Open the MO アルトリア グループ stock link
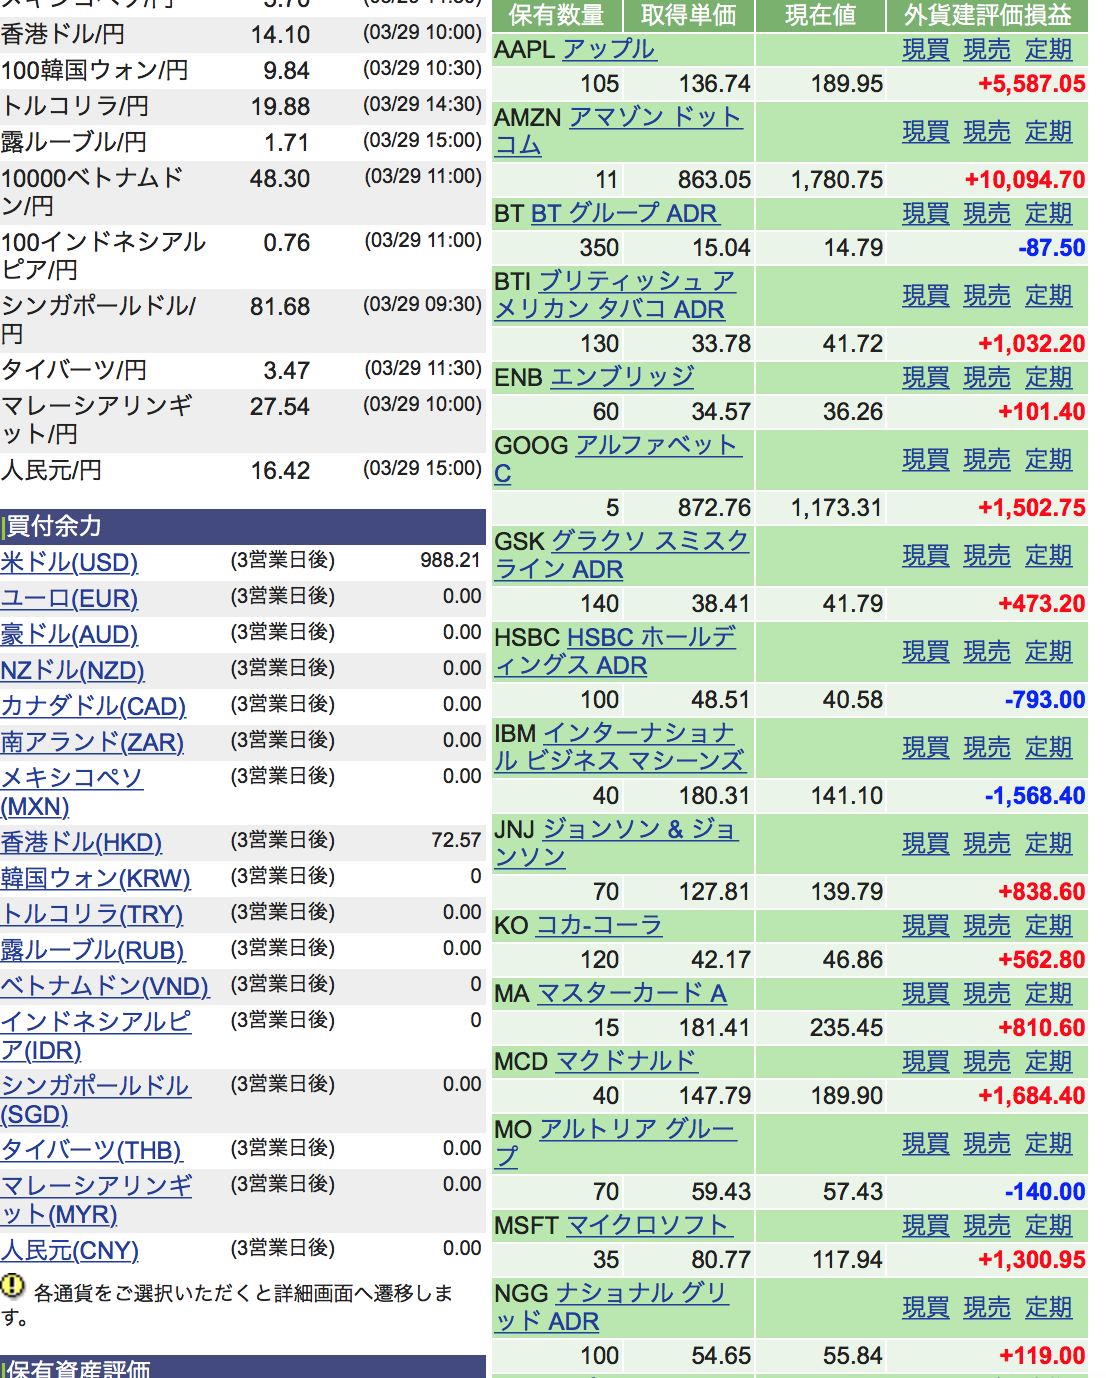 615,1143
